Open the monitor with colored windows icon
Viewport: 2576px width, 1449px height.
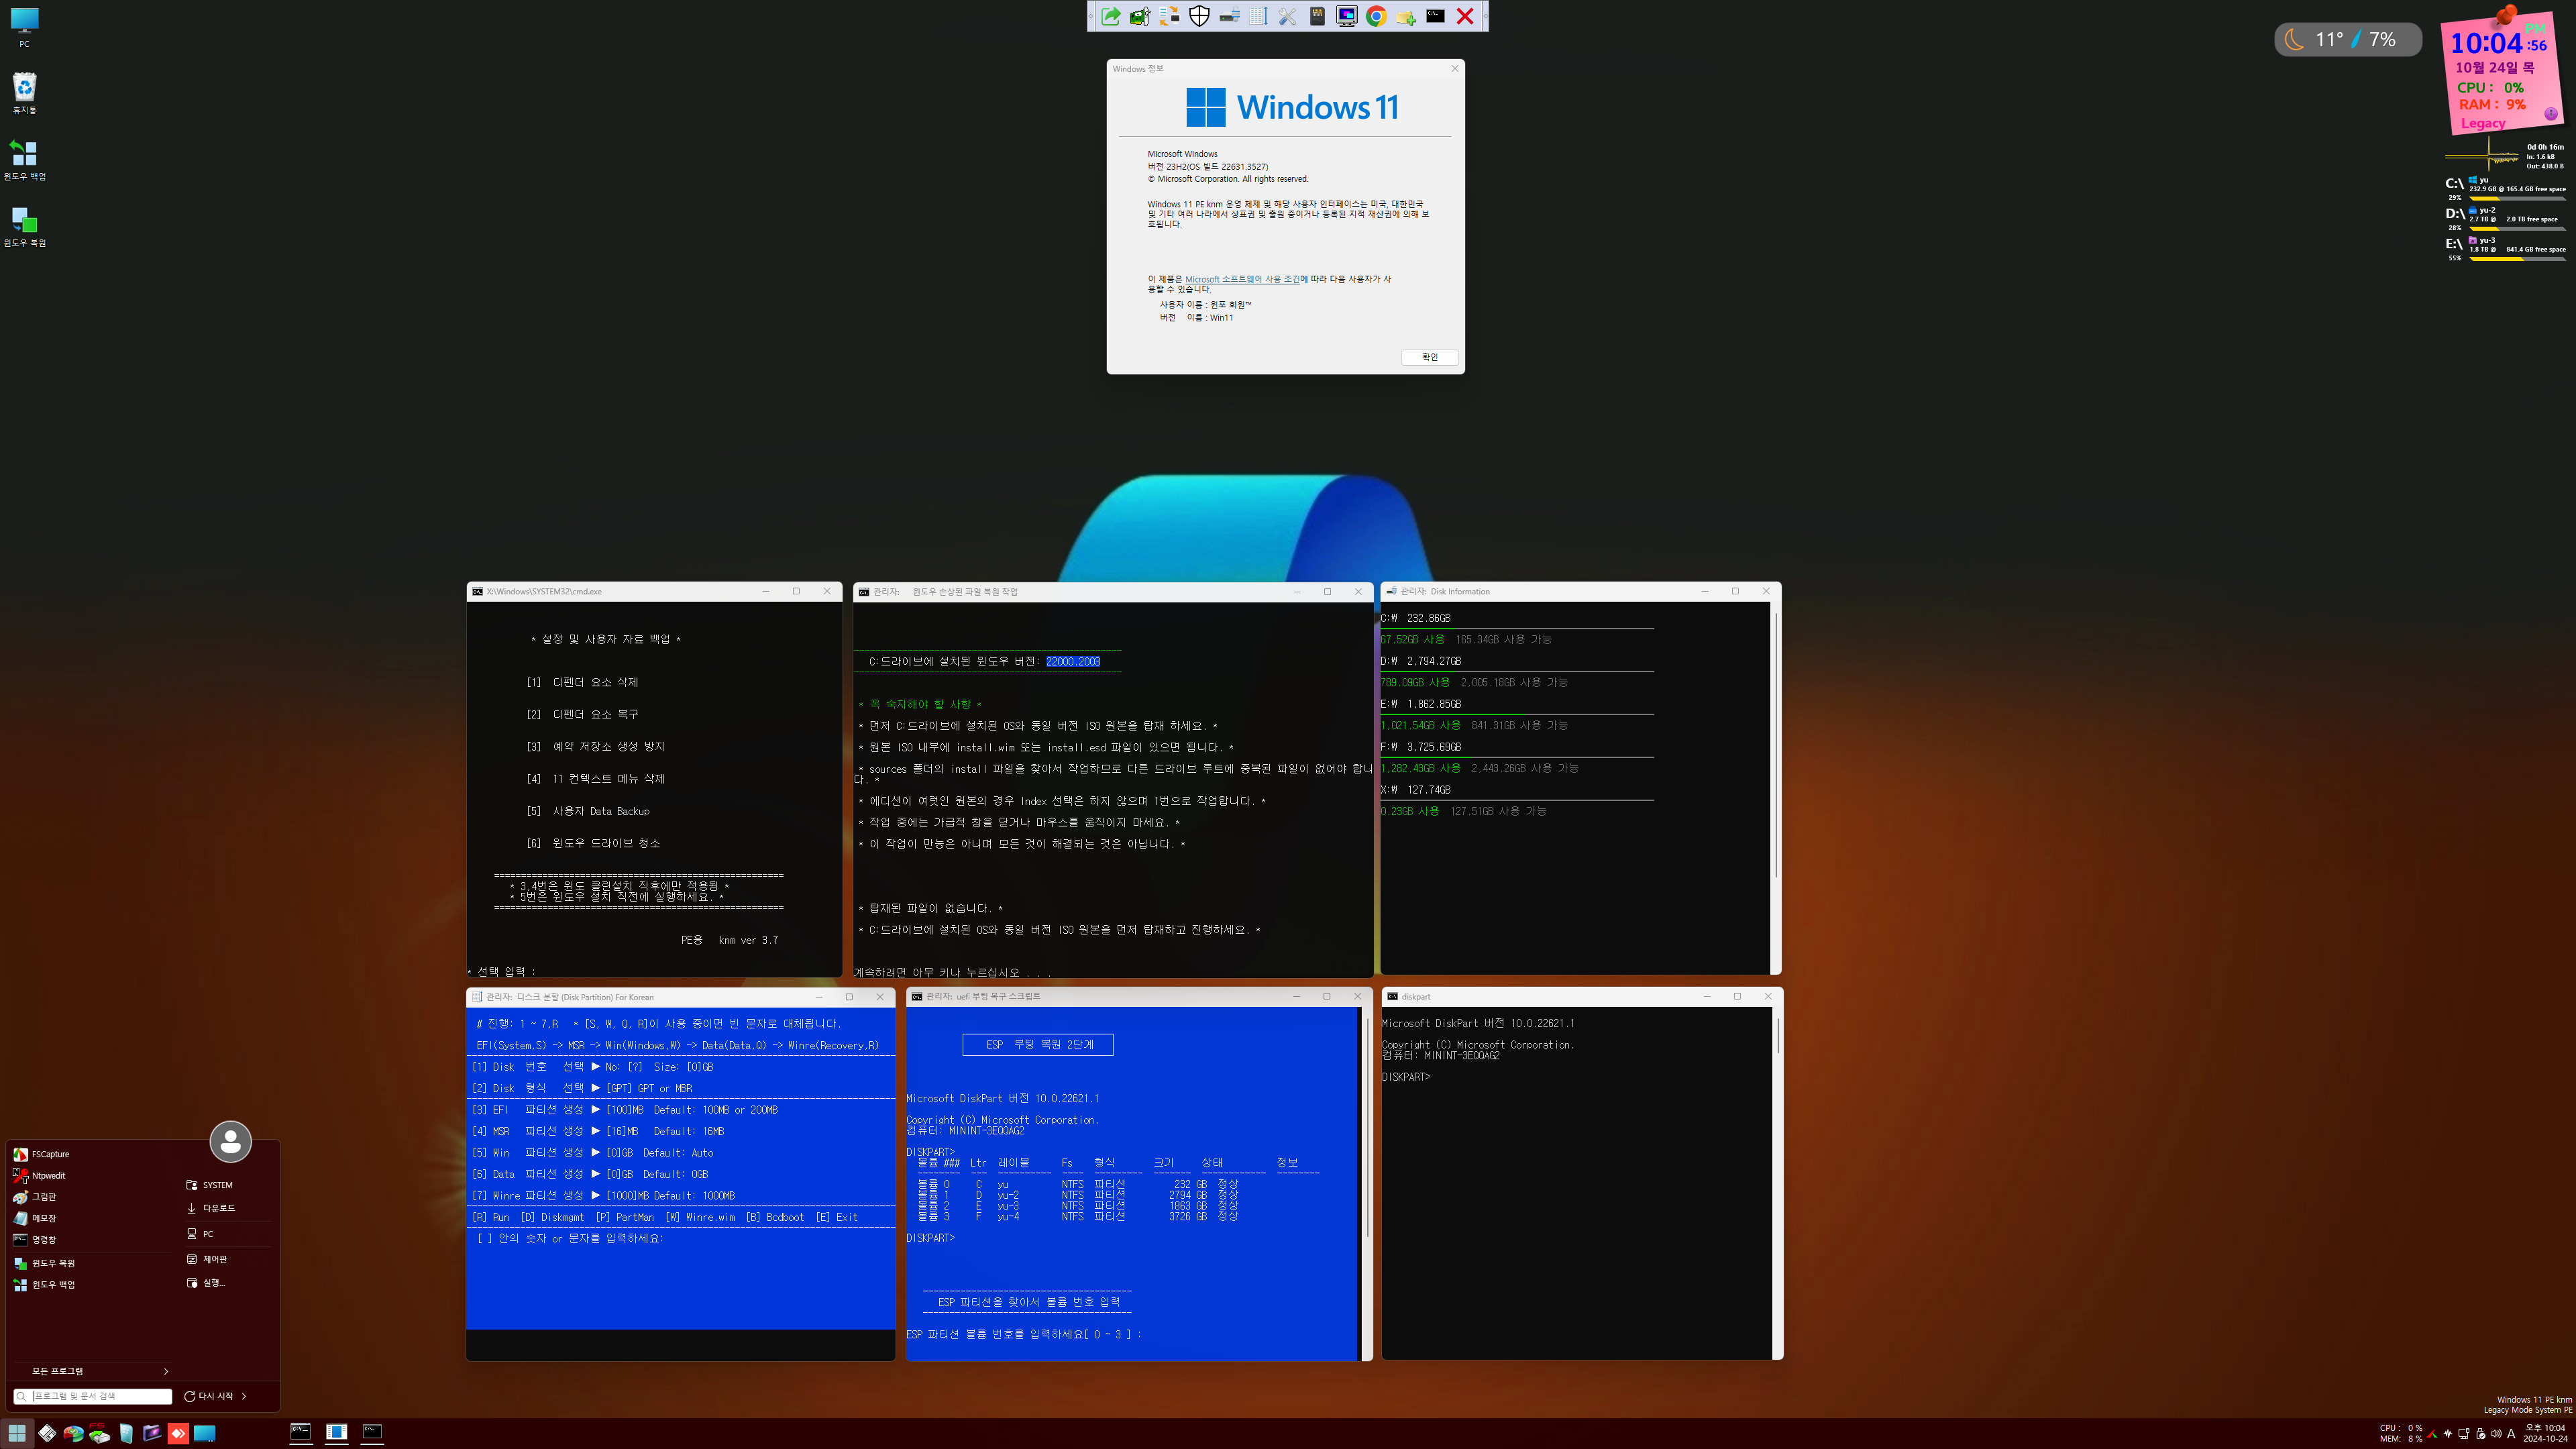1347,16
